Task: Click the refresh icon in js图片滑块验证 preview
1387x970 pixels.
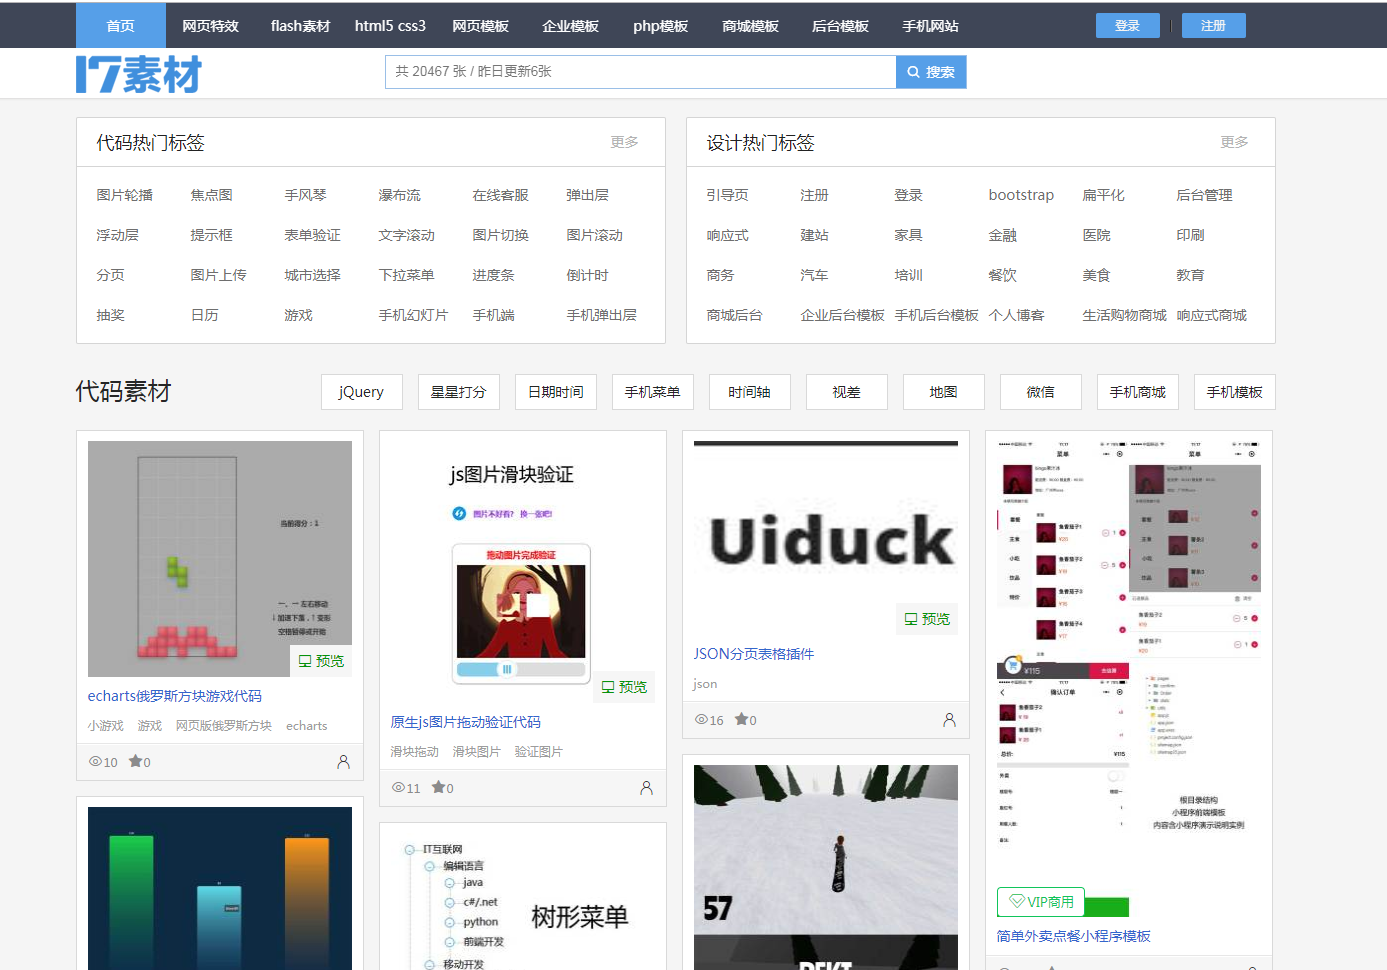Action: pos(459,513)
